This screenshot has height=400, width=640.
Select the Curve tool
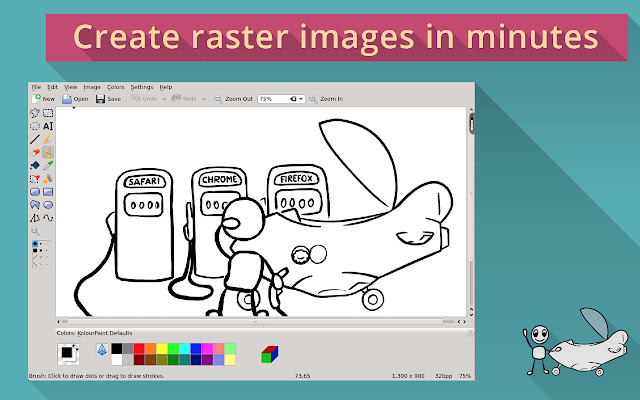[x=48, y=218]
